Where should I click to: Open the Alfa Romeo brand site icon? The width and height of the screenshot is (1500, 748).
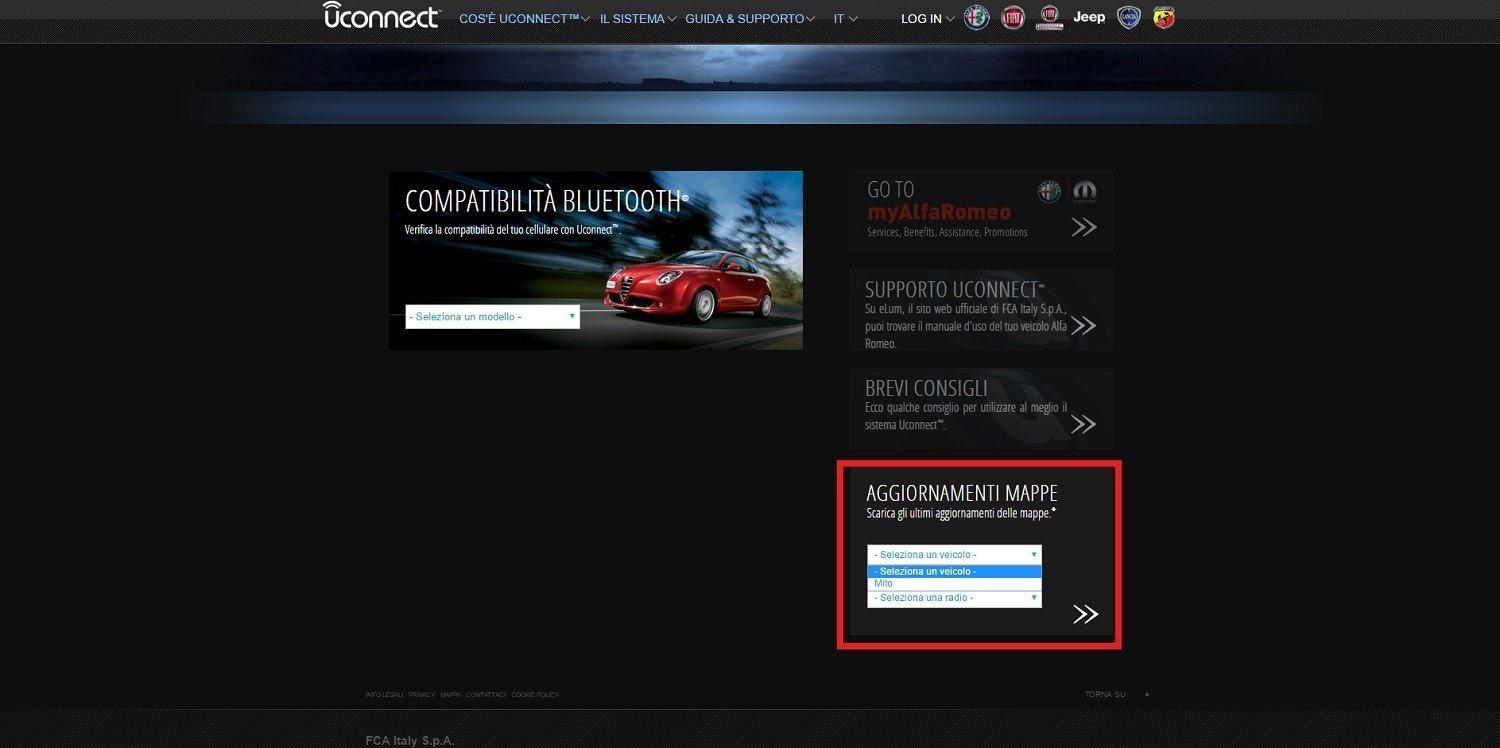click(x=976, y=18)
